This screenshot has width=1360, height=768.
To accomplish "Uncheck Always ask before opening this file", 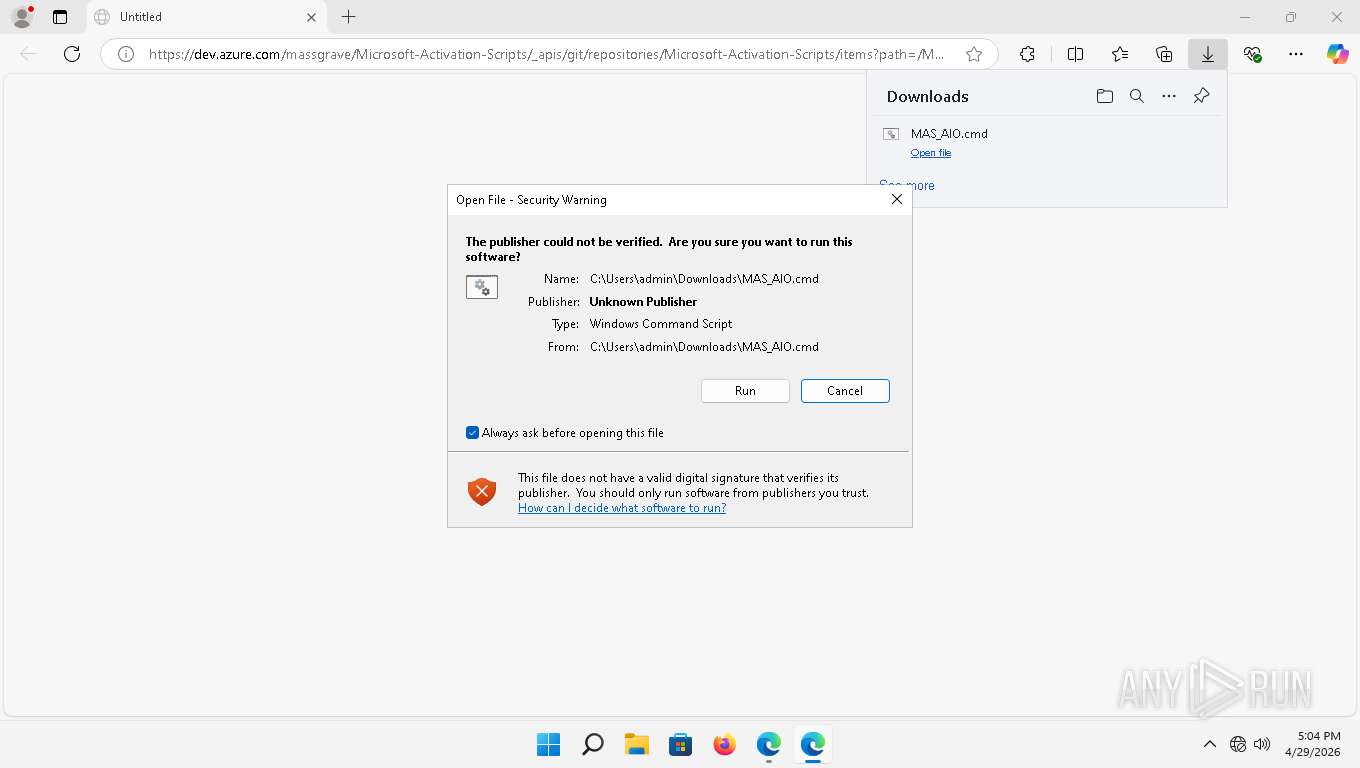I will 472,433.
